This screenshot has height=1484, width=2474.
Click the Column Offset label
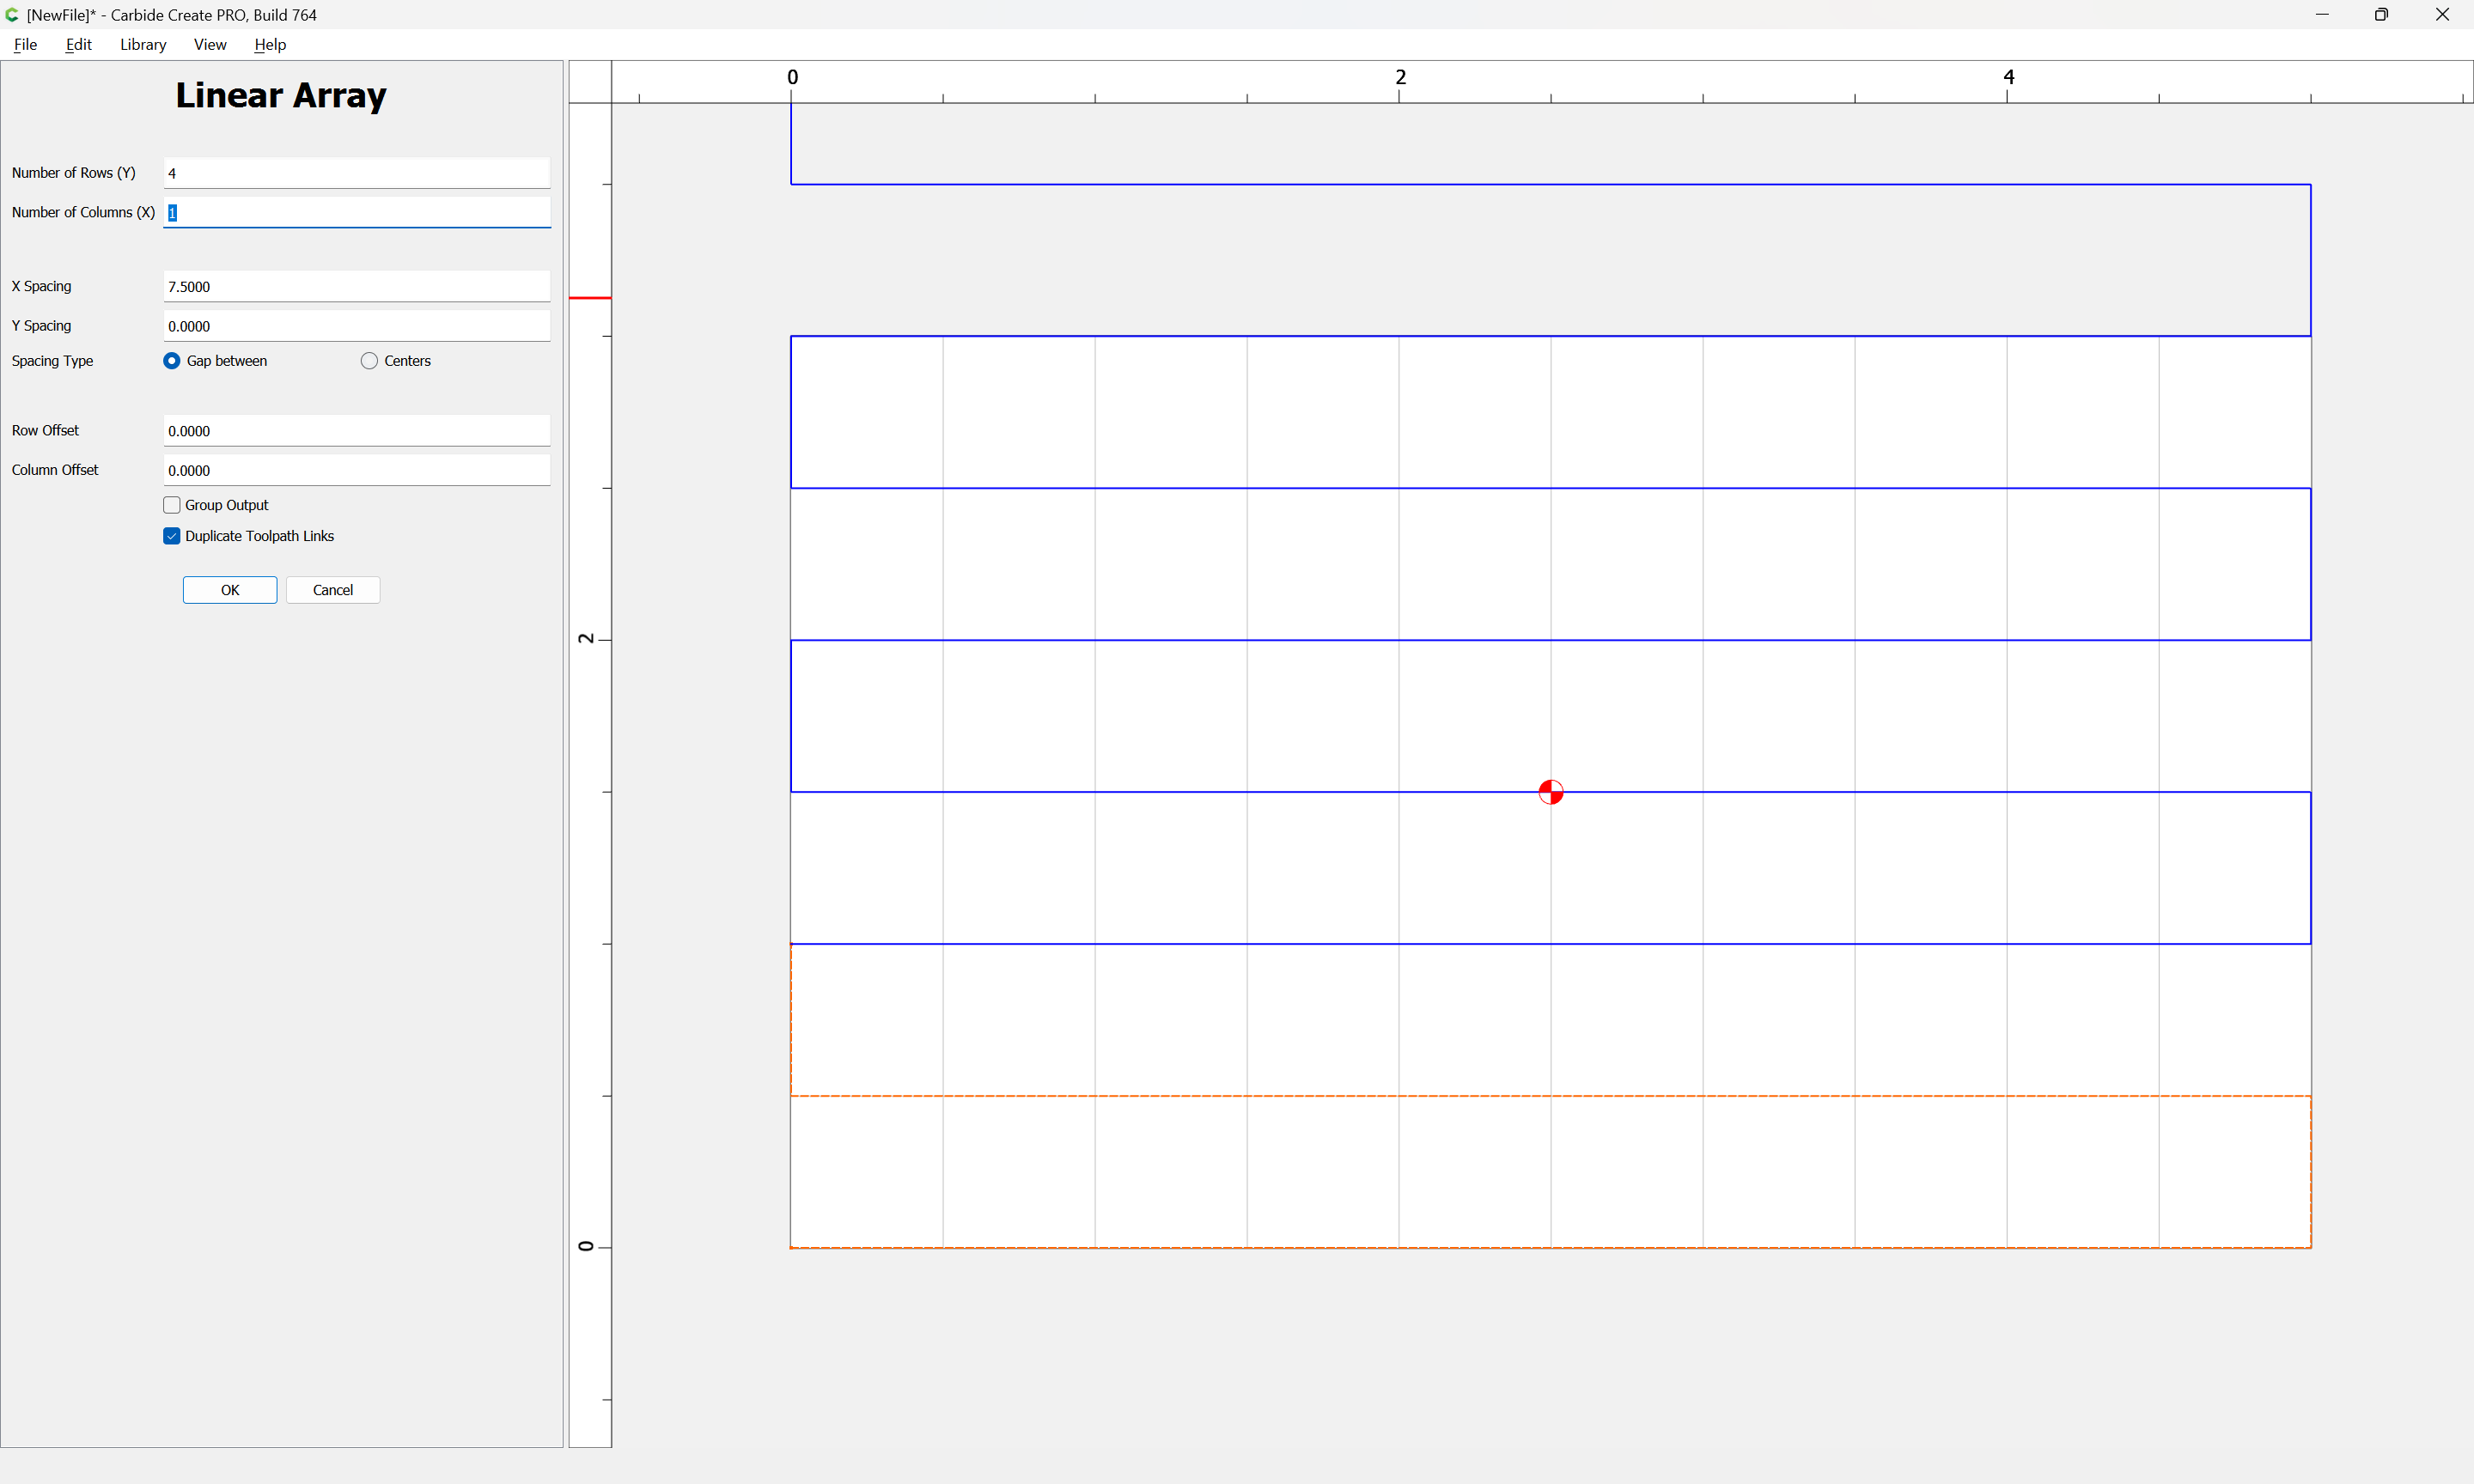(x=55, y=470)
